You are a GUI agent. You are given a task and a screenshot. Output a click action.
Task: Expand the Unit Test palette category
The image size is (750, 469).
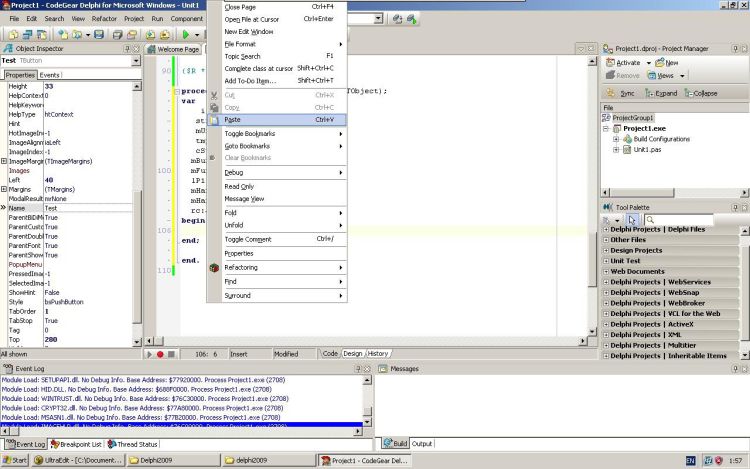point(606,261)
